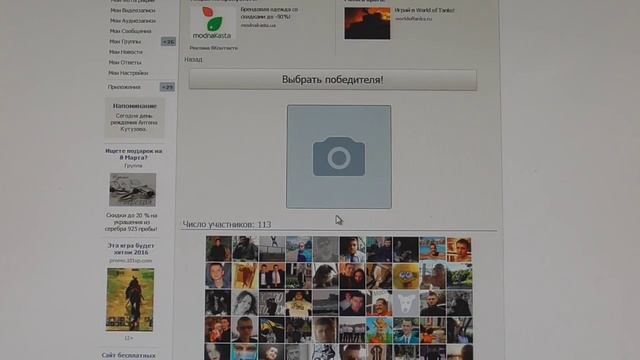Open the "Ищете подарок на 8 Марта?" ad title

pos(133,154)
